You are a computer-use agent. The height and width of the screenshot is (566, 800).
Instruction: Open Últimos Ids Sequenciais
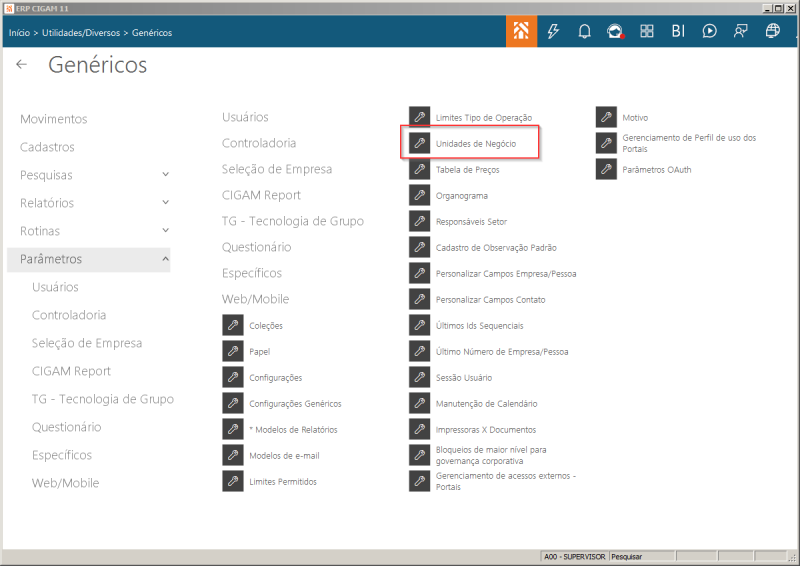[x=480, y=326]
